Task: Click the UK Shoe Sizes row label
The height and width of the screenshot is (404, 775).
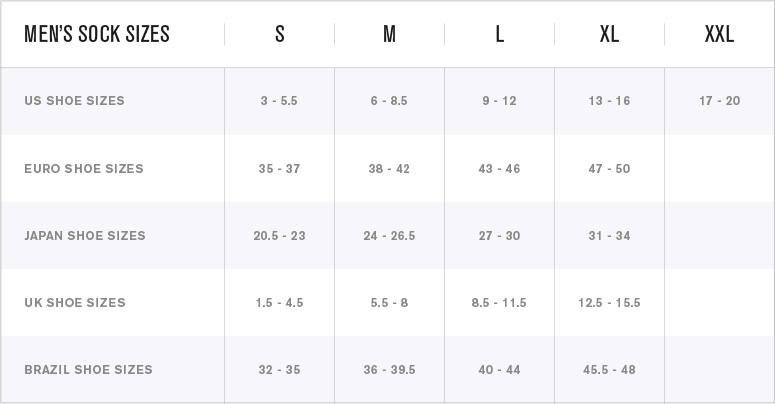Action: (74, 303)
